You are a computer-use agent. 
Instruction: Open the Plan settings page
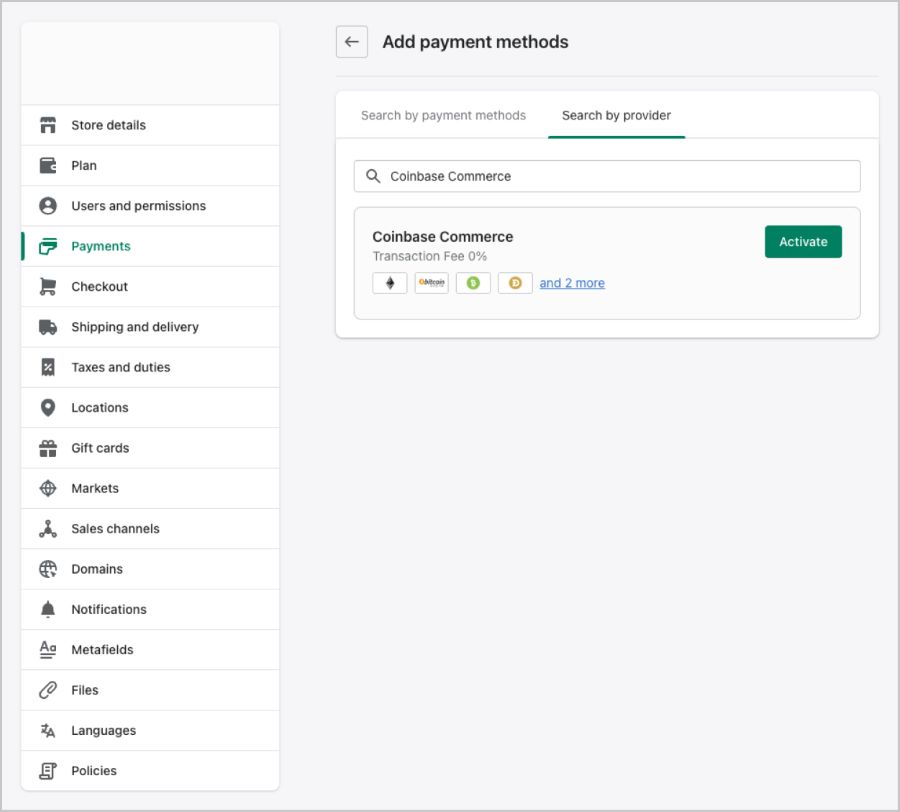(150, 165)
